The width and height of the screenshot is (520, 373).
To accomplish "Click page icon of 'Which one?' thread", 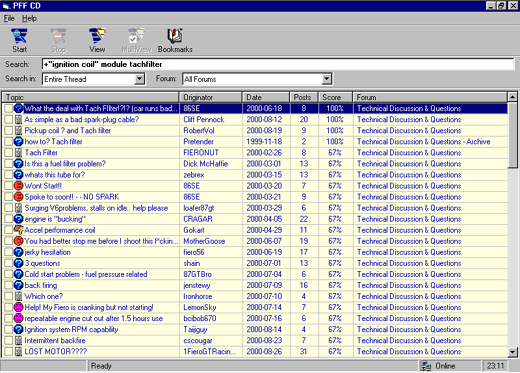I will pos(18,296).
